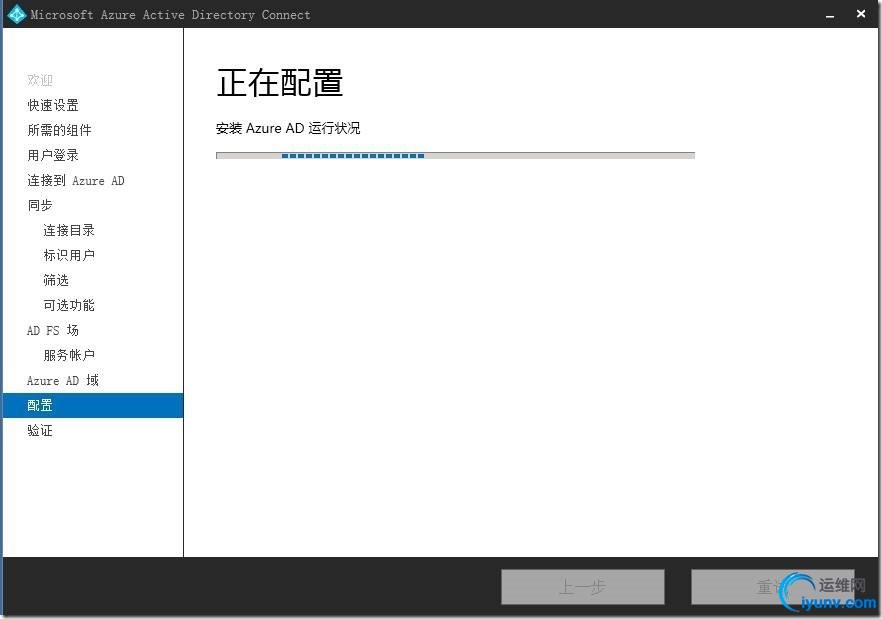Go to the 验证 step

[x=39, y=430]
